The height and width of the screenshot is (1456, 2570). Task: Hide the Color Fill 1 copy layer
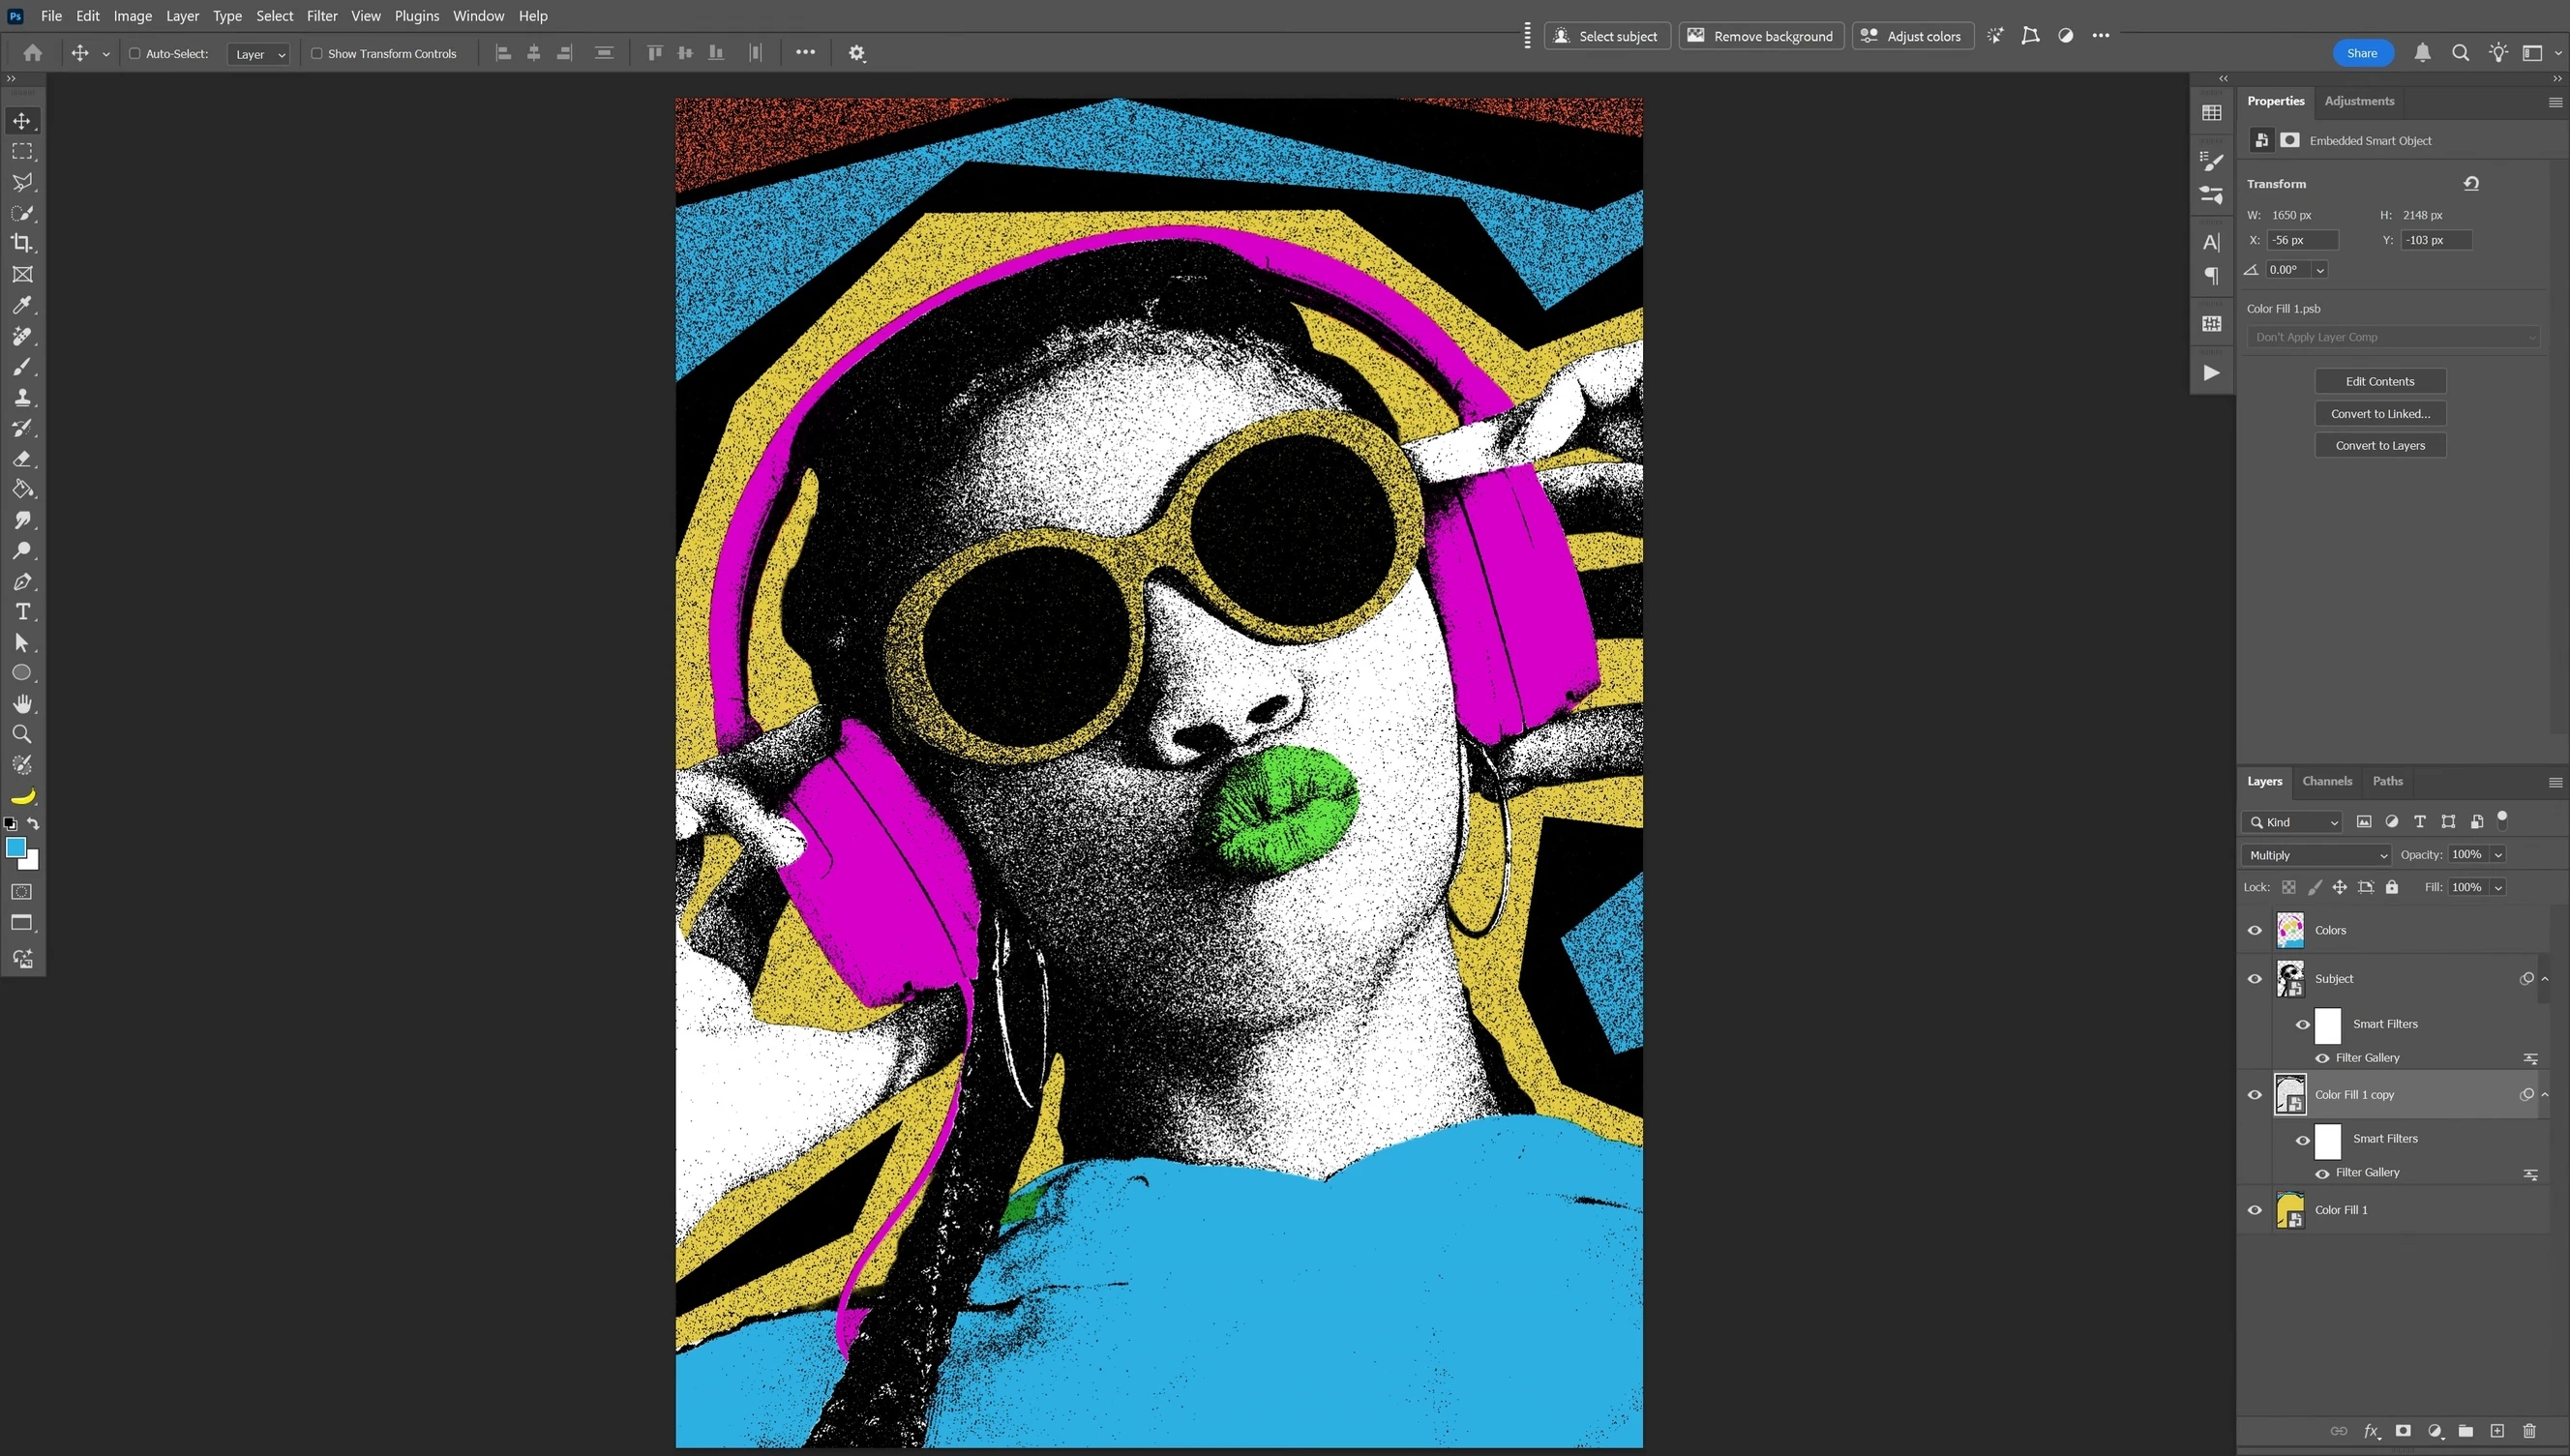click(2255, 1095)
